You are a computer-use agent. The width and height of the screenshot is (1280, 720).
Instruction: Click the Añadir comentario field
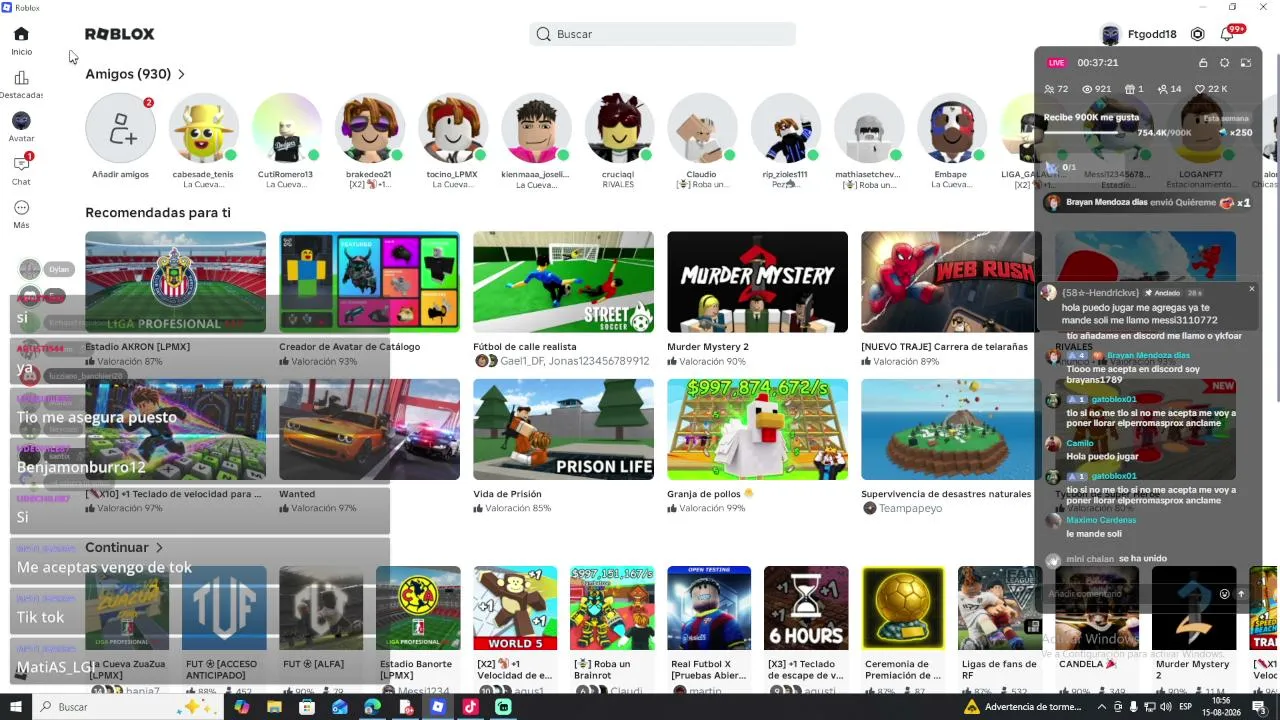coord(1128,594)
